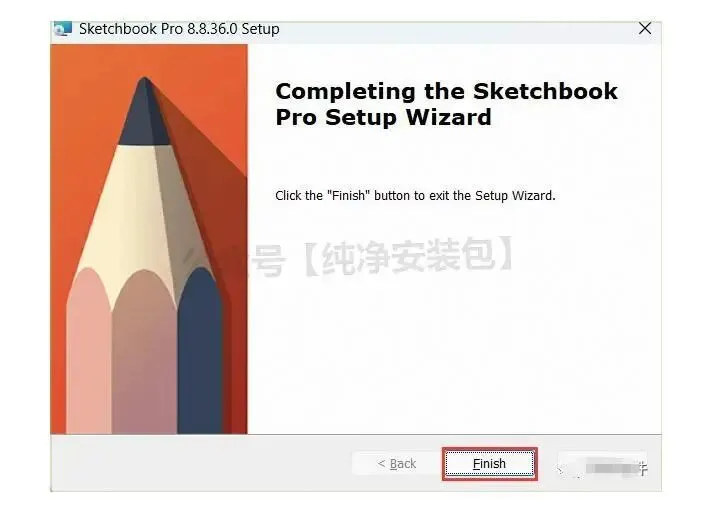Viewport: 713px width, 513px height.
Task: Click the blurred button right of Finish
Action: coord(602,465)
